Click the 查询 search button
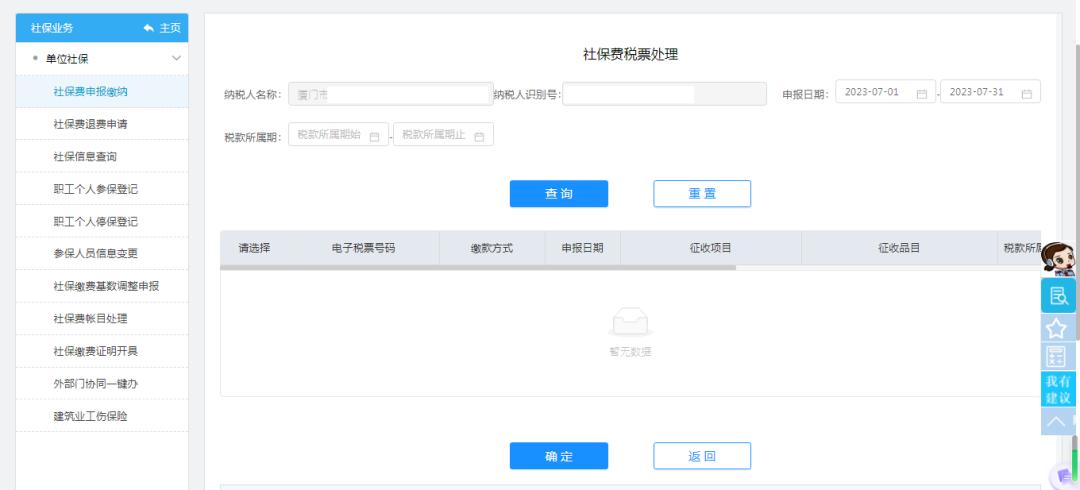Screen dimensions: 1080x490 point(559,194)
